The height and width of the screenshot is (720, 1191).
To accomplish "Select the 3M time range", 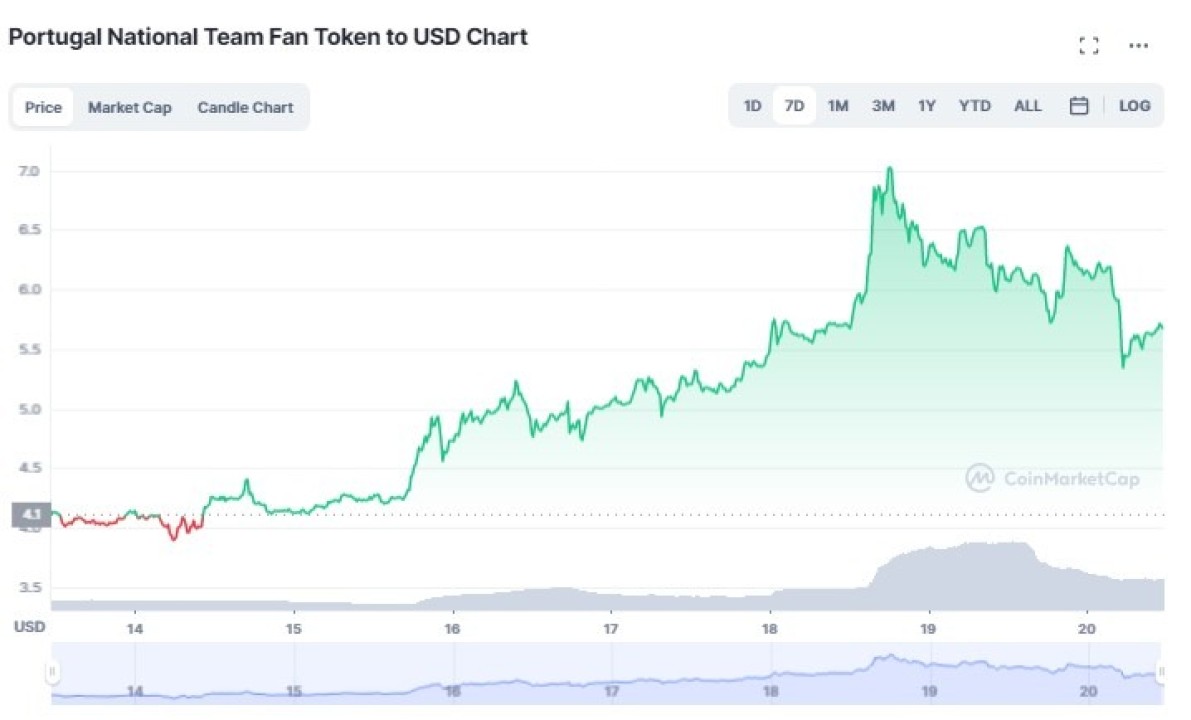I will tap(883, 106).
